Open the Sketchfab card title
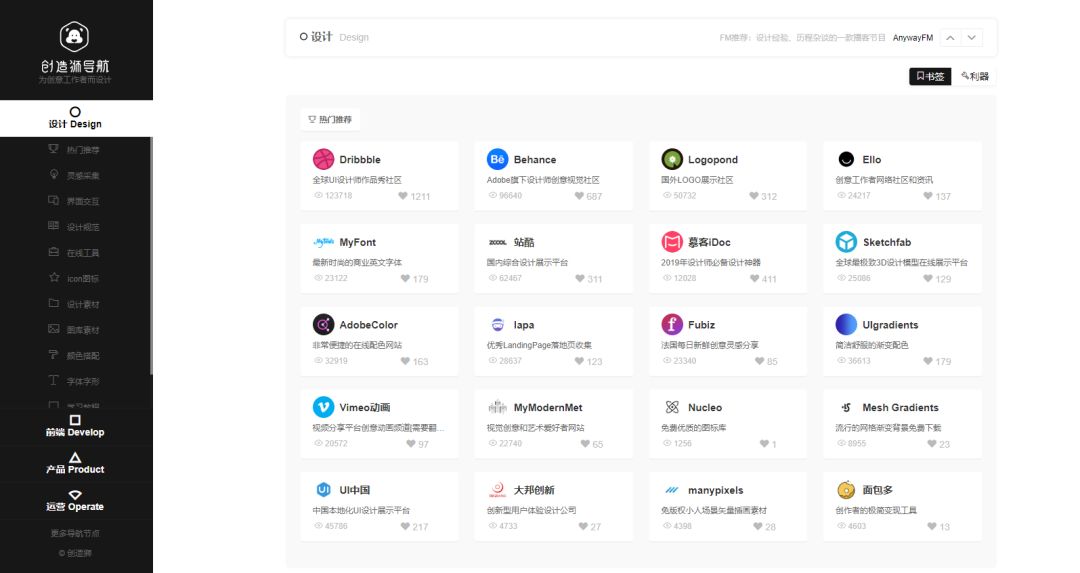Image resolution: width=1080 pixels, height=573 pixels. coord(886,242)
